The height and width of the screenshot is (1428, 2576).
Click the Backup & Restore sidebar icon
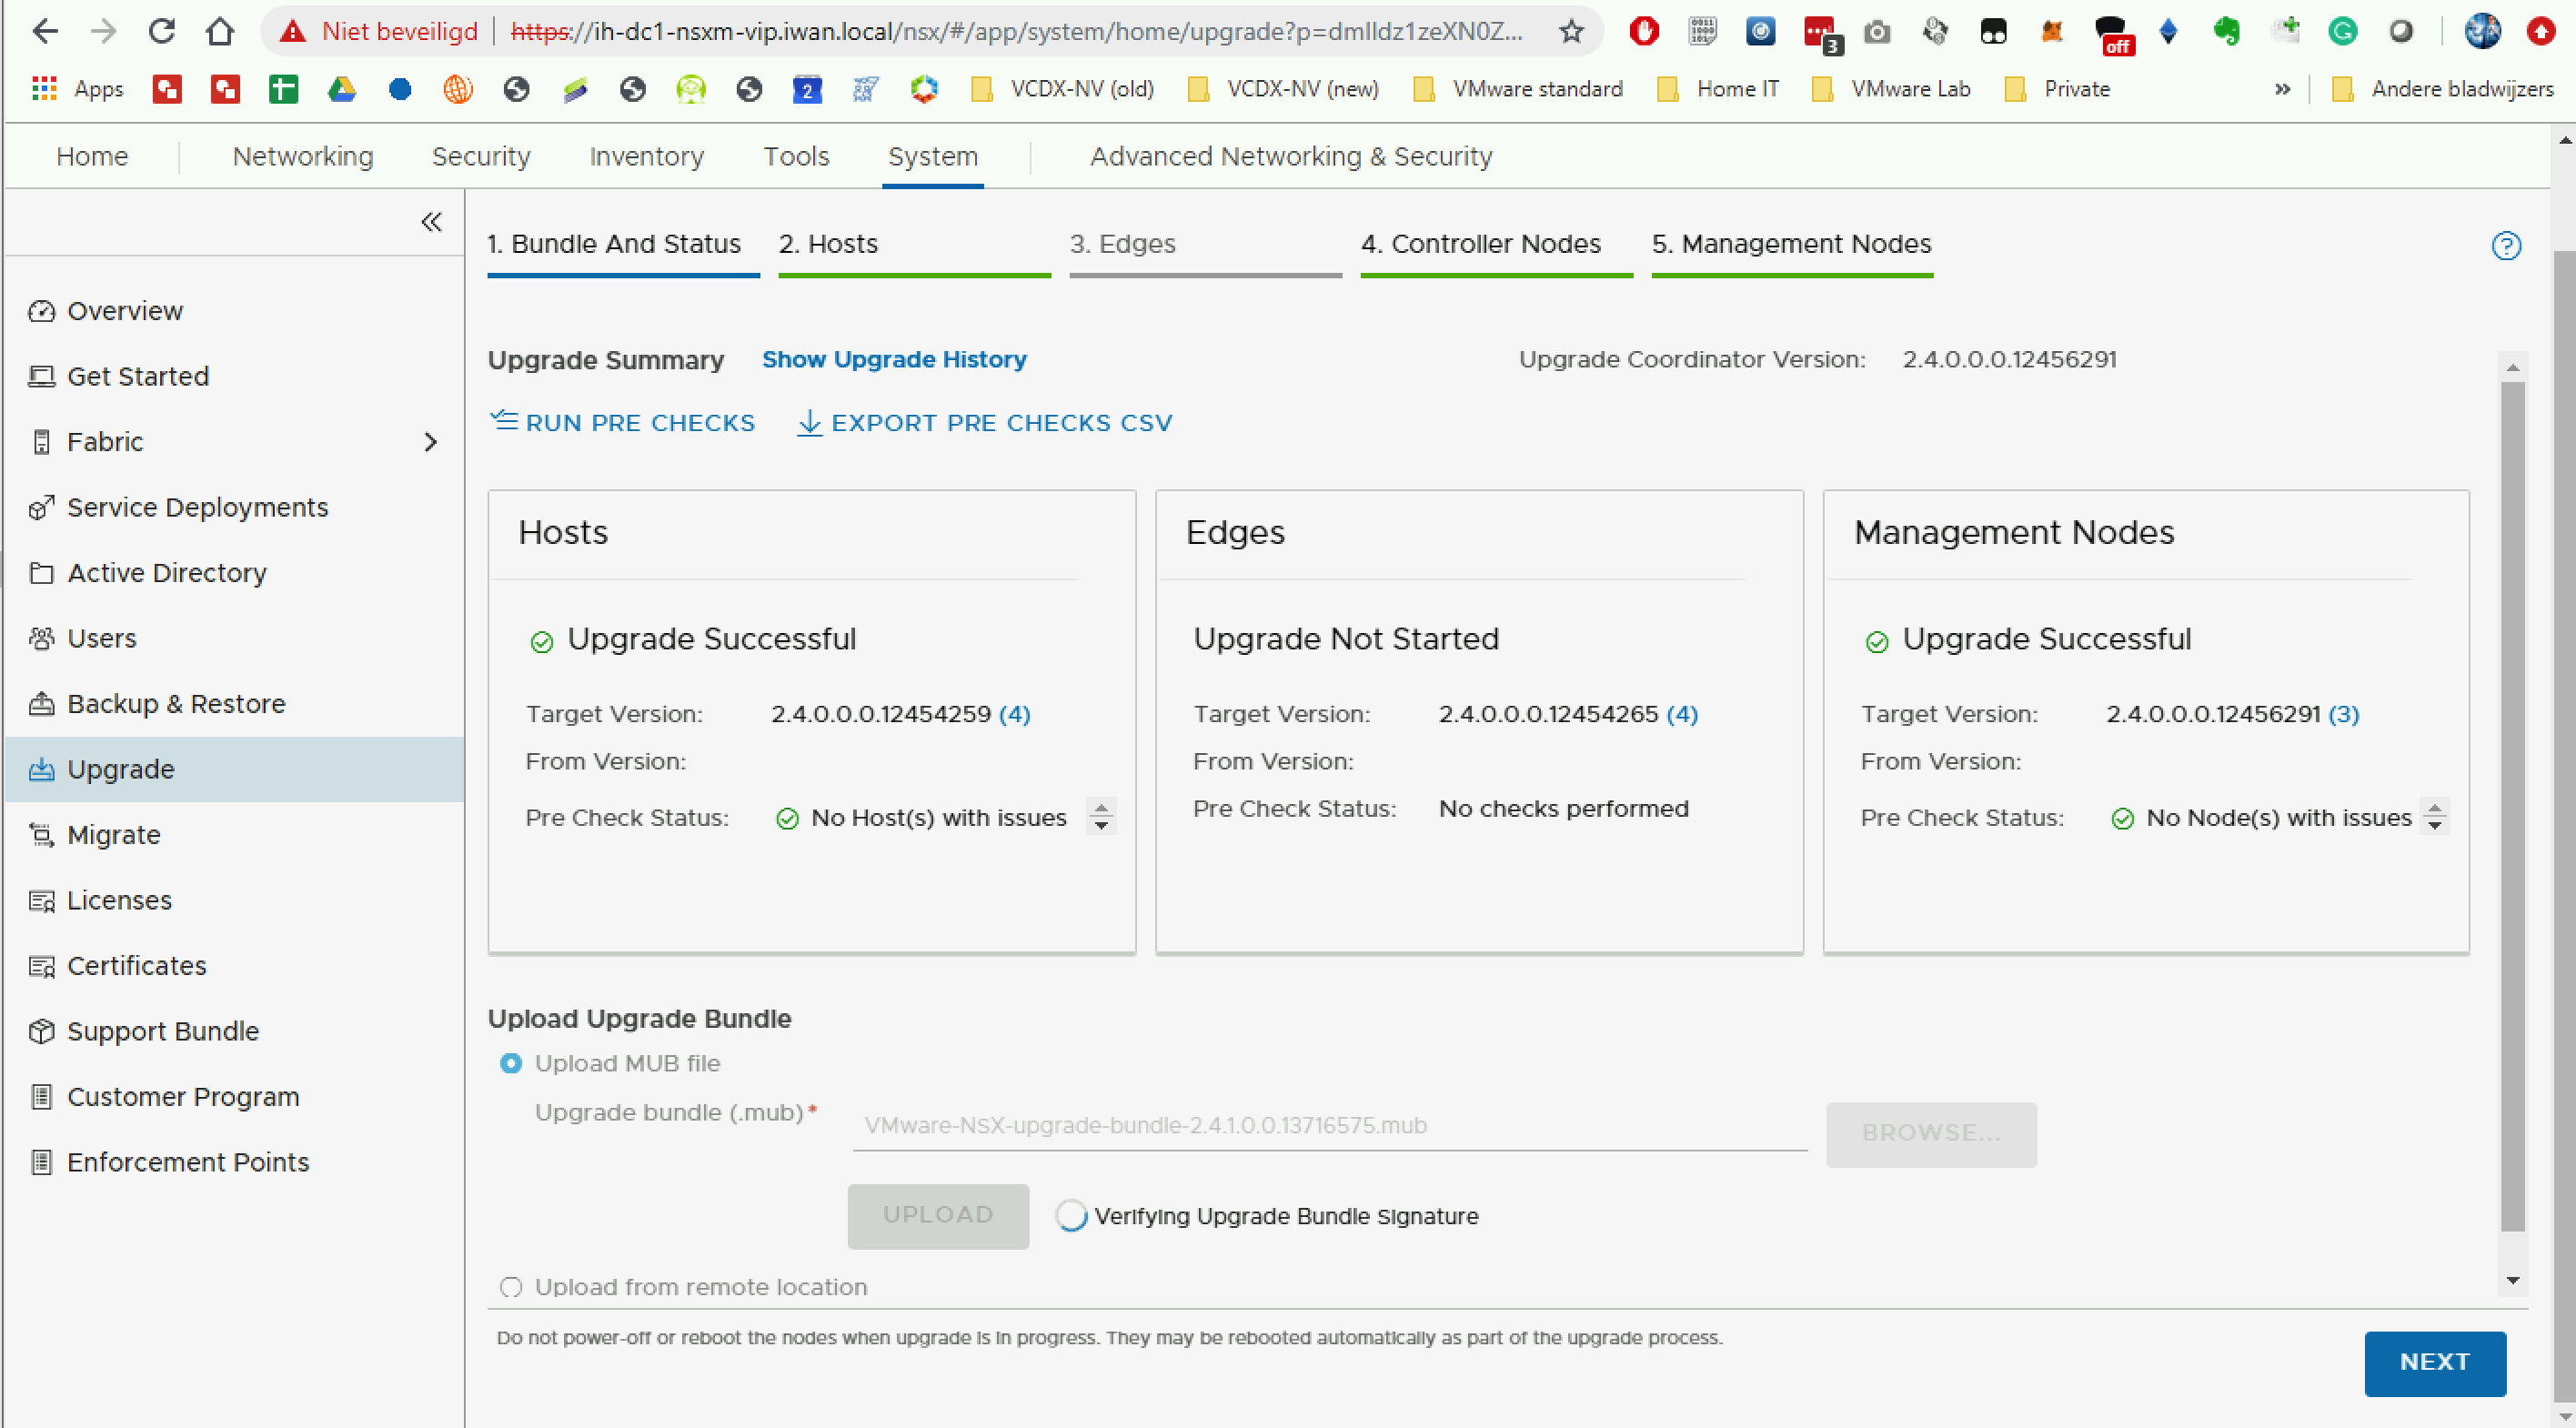tap(41, 704)
